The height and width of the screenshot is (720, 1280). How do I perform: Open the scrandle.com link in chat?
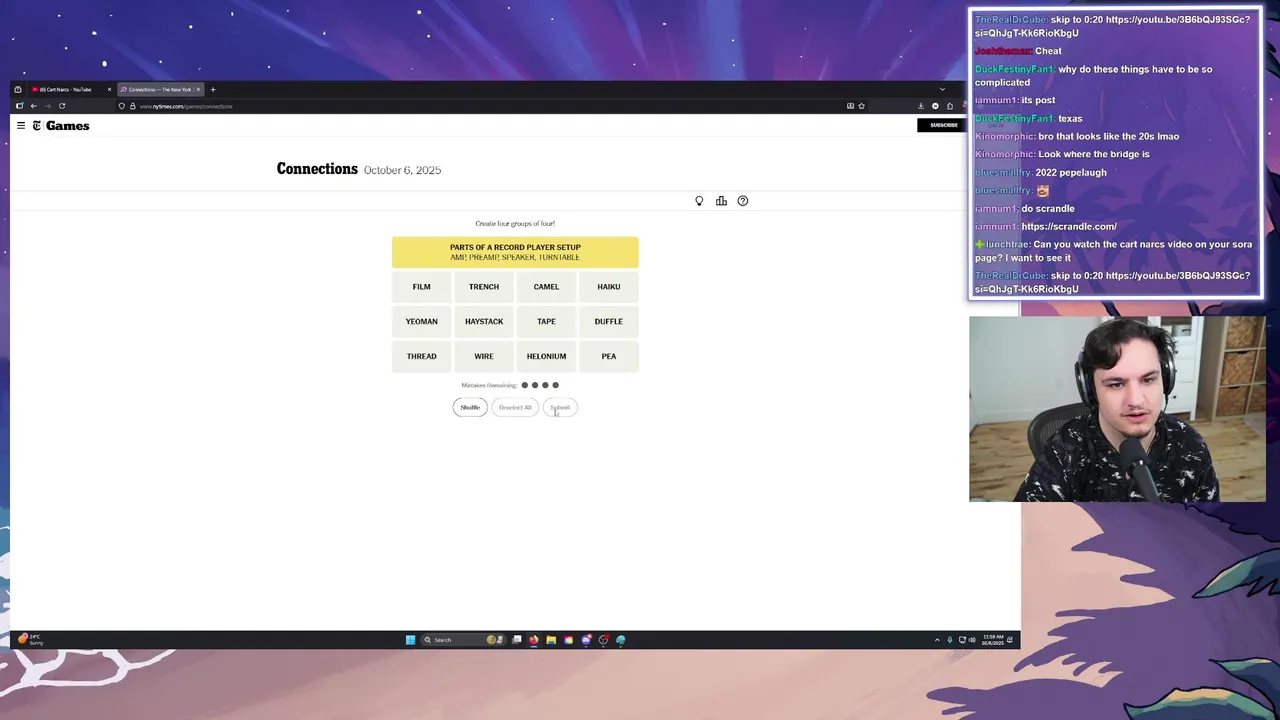[1069, 227]
